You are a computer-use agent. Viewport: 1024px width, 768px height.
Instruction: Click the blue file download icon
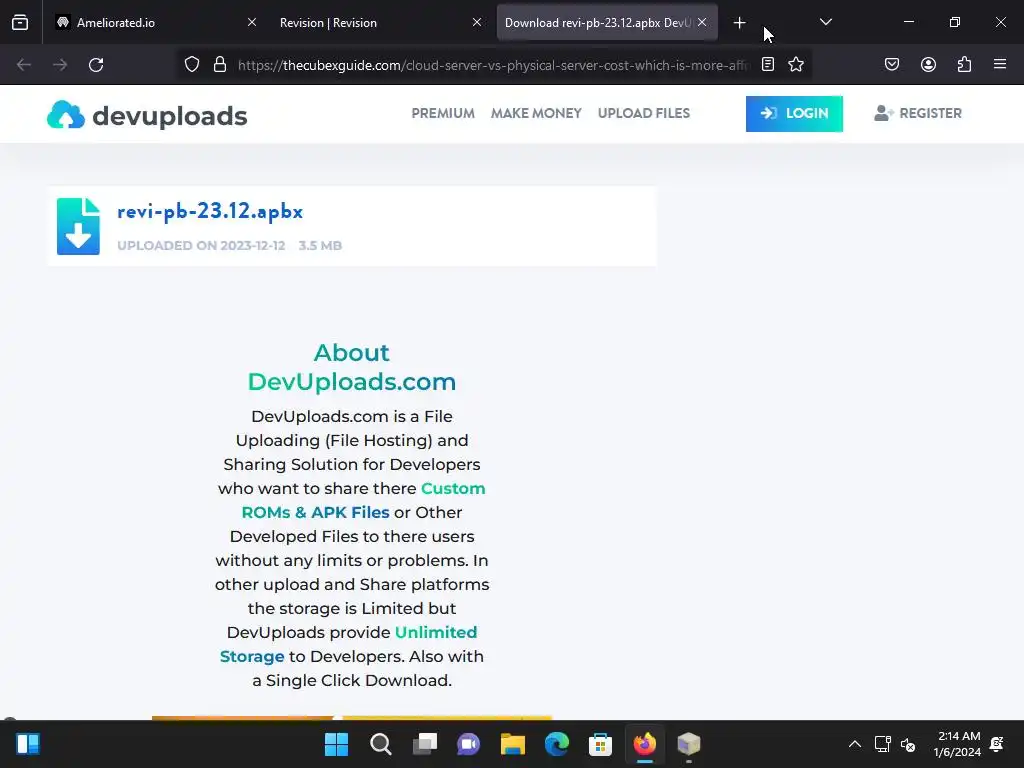pos(78,226)
